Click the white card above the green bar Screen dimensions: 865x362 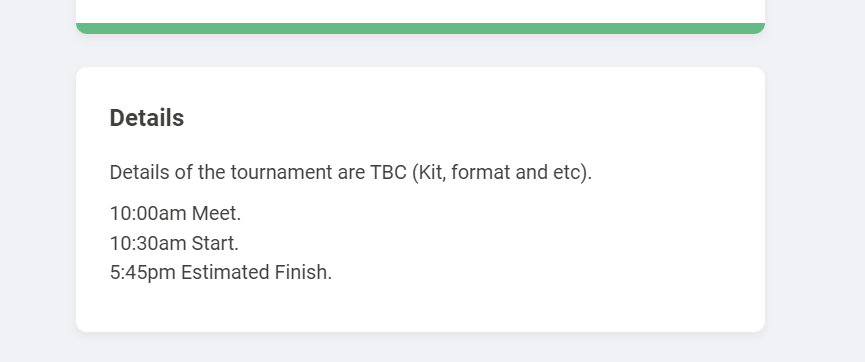click(420, 11)
